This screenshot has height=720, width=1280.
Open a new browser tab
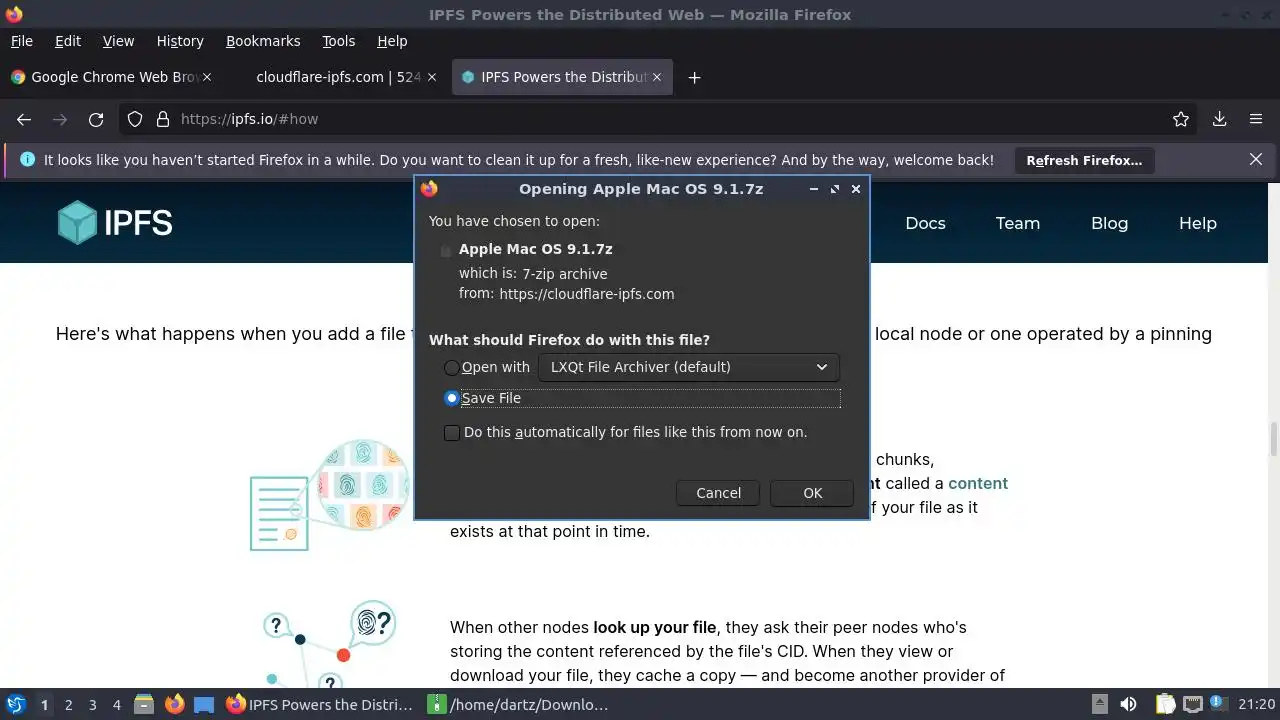694,77
